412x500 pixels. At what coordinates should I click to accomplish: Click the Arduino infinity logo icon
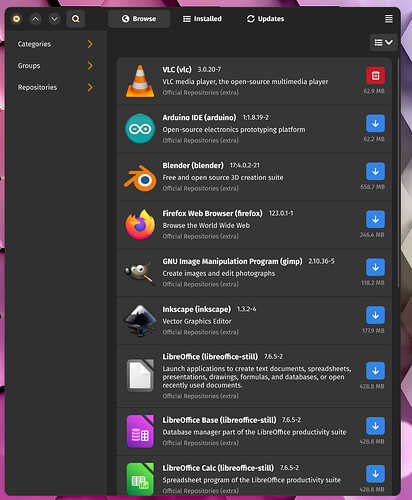pyautogui.click(x=140, y=129)
